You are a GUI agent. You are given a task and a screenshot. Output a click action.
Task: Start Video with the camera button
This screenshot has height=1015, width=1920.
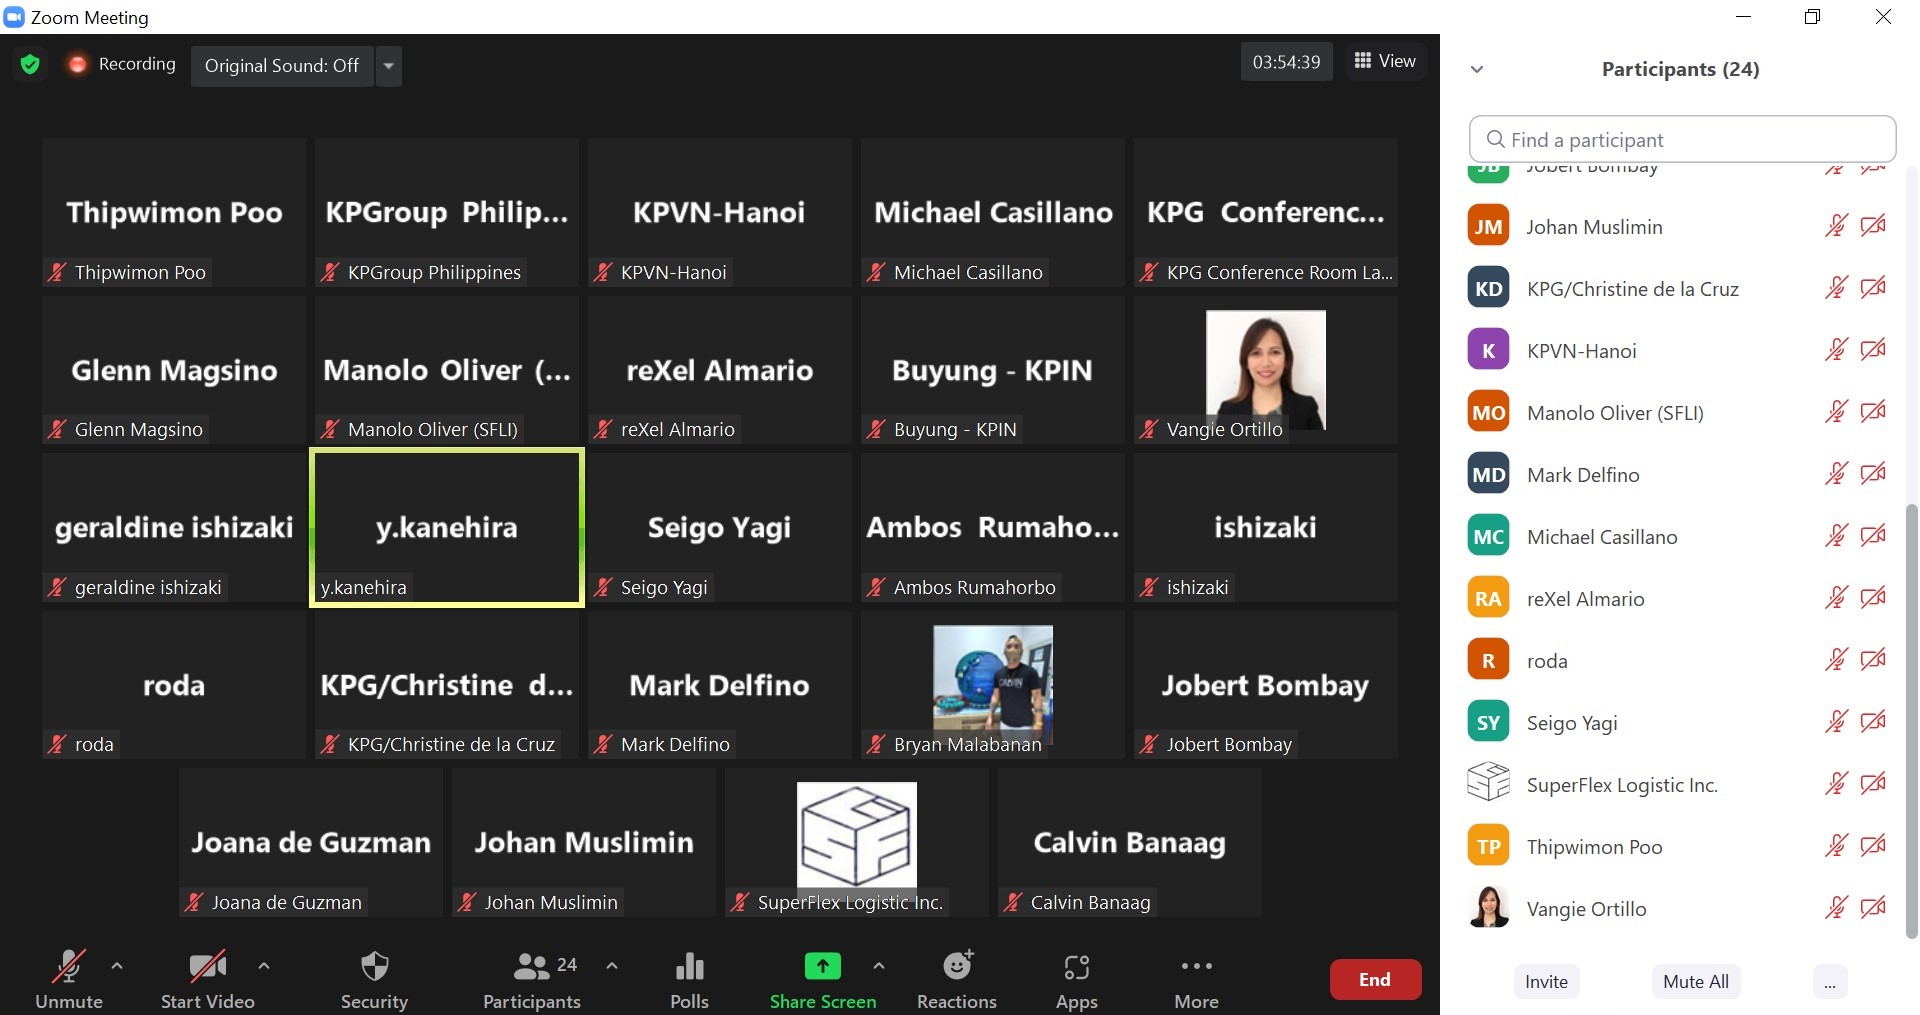(x=207, y=967)
